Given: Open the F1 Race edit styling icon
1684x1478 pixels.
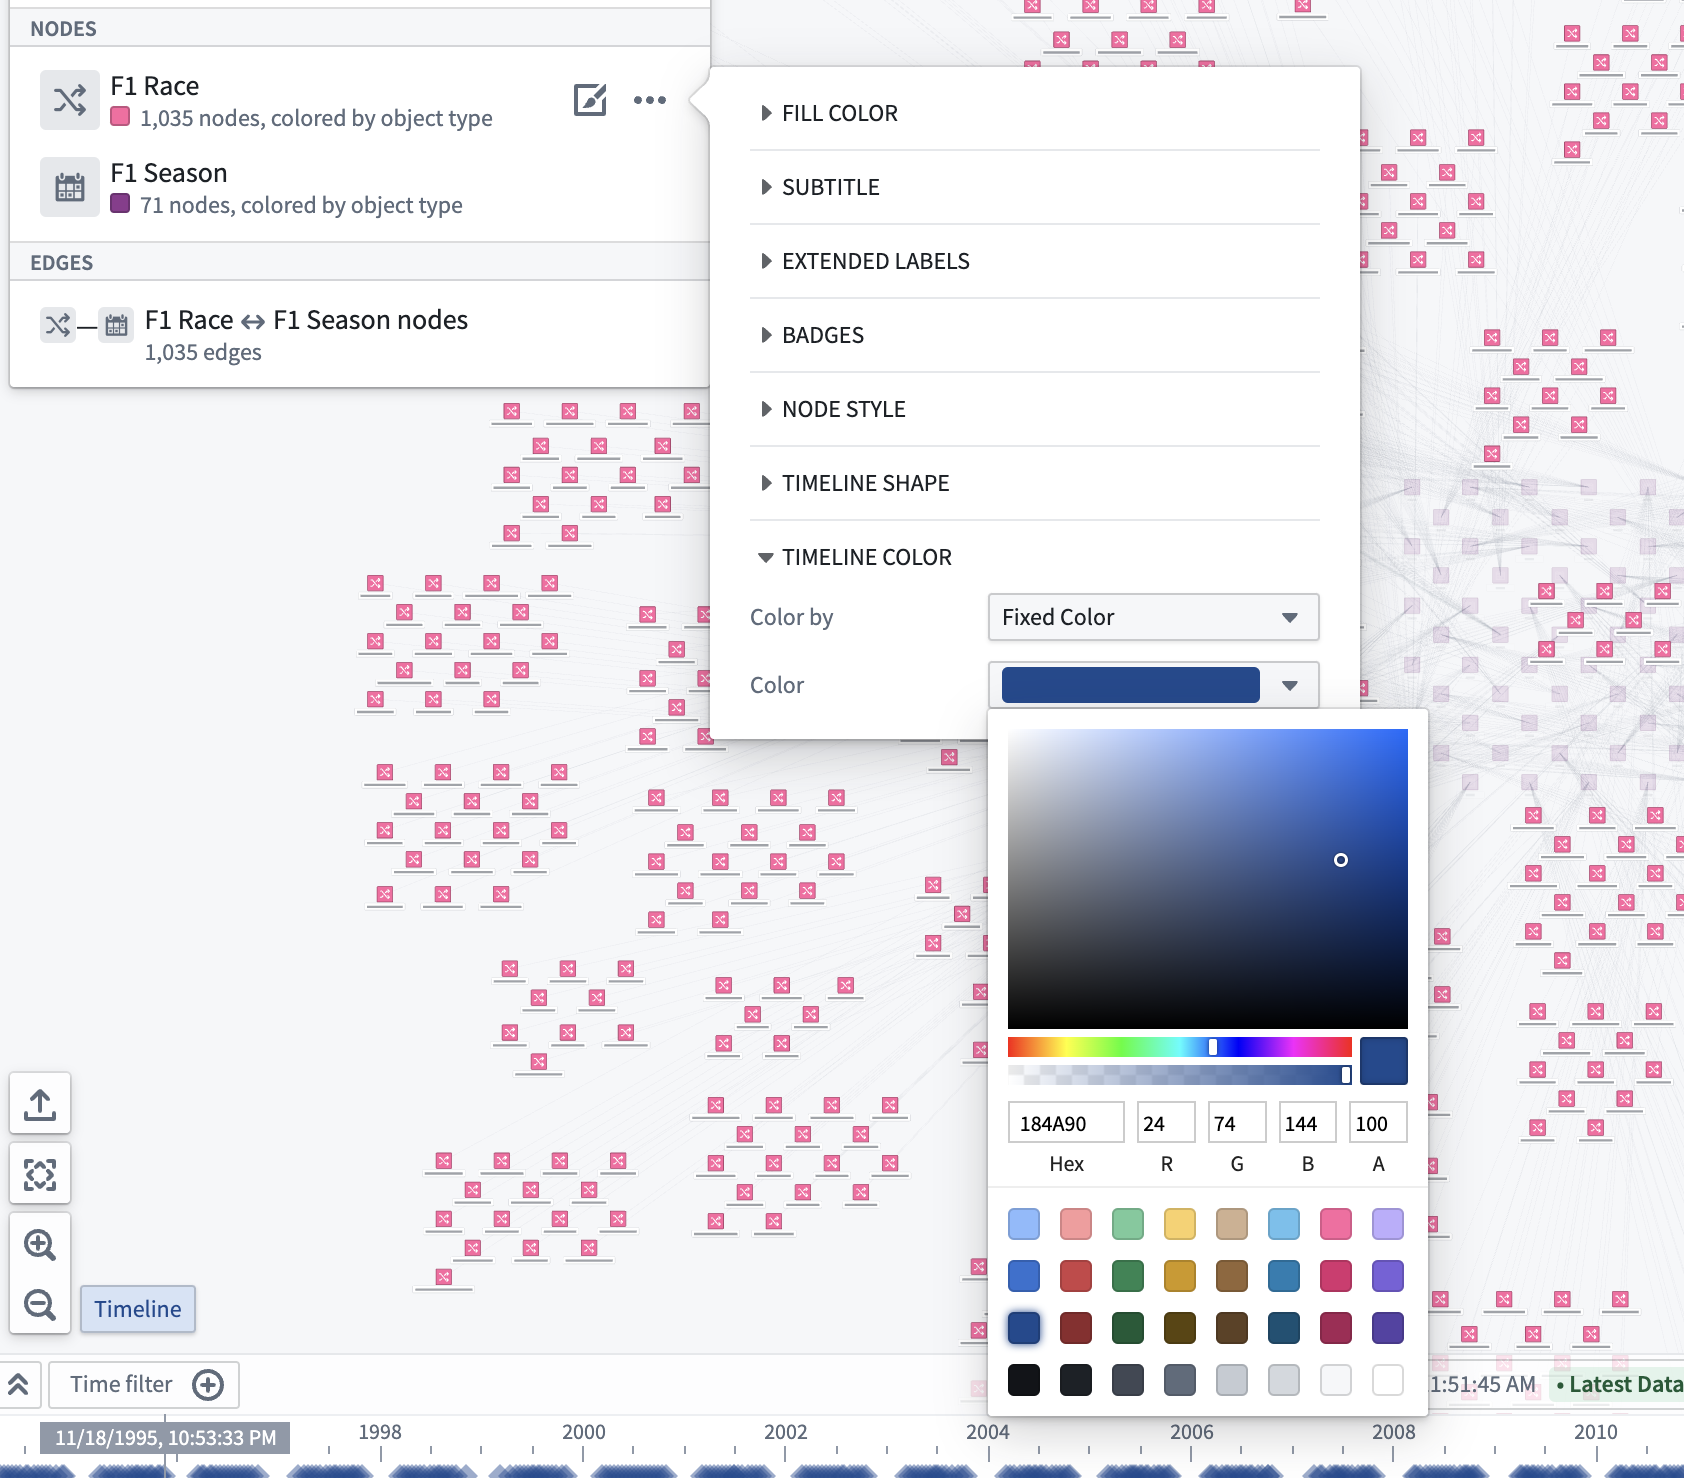Looking at the screenshot, I should 590,100.
